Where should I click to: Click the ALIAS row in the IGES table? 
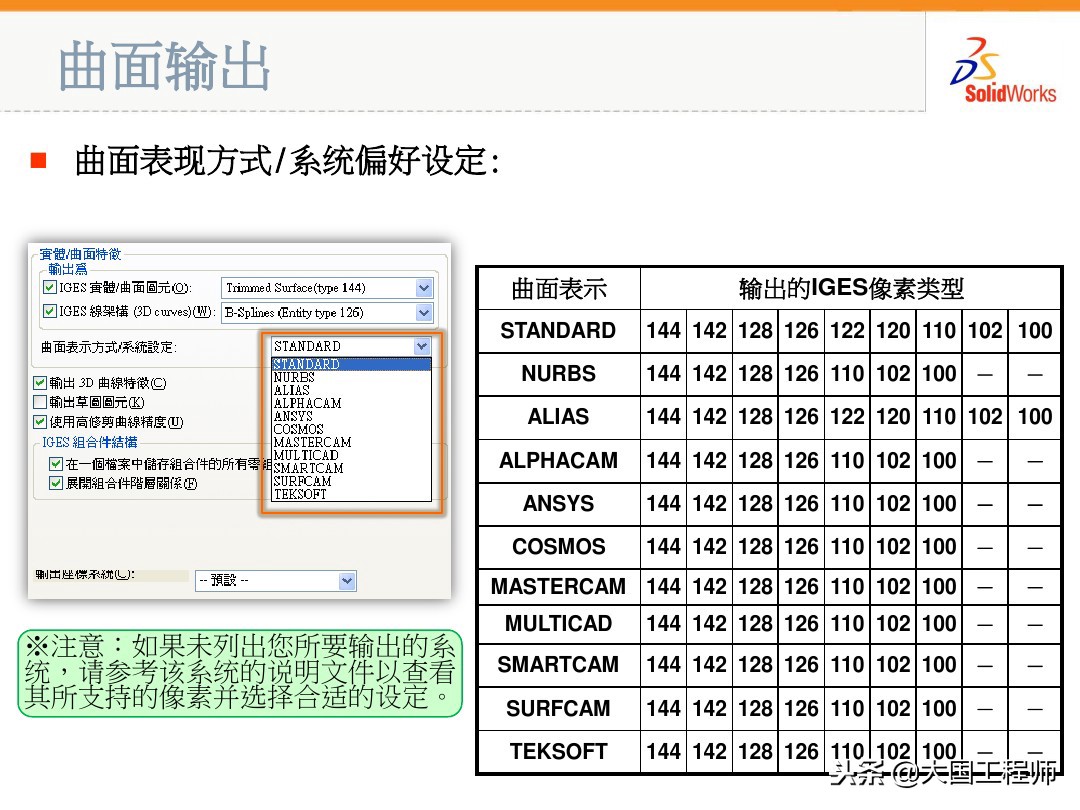(558, 417)
